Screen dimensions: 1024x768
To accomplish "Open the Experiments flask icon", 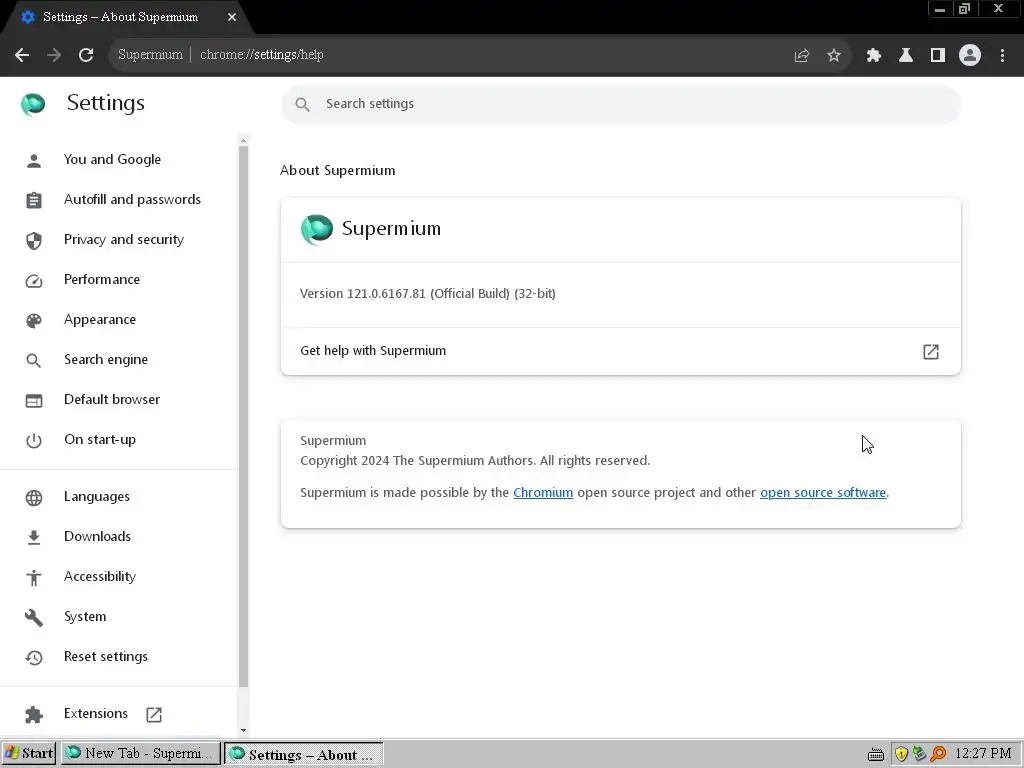I will 906,56.
